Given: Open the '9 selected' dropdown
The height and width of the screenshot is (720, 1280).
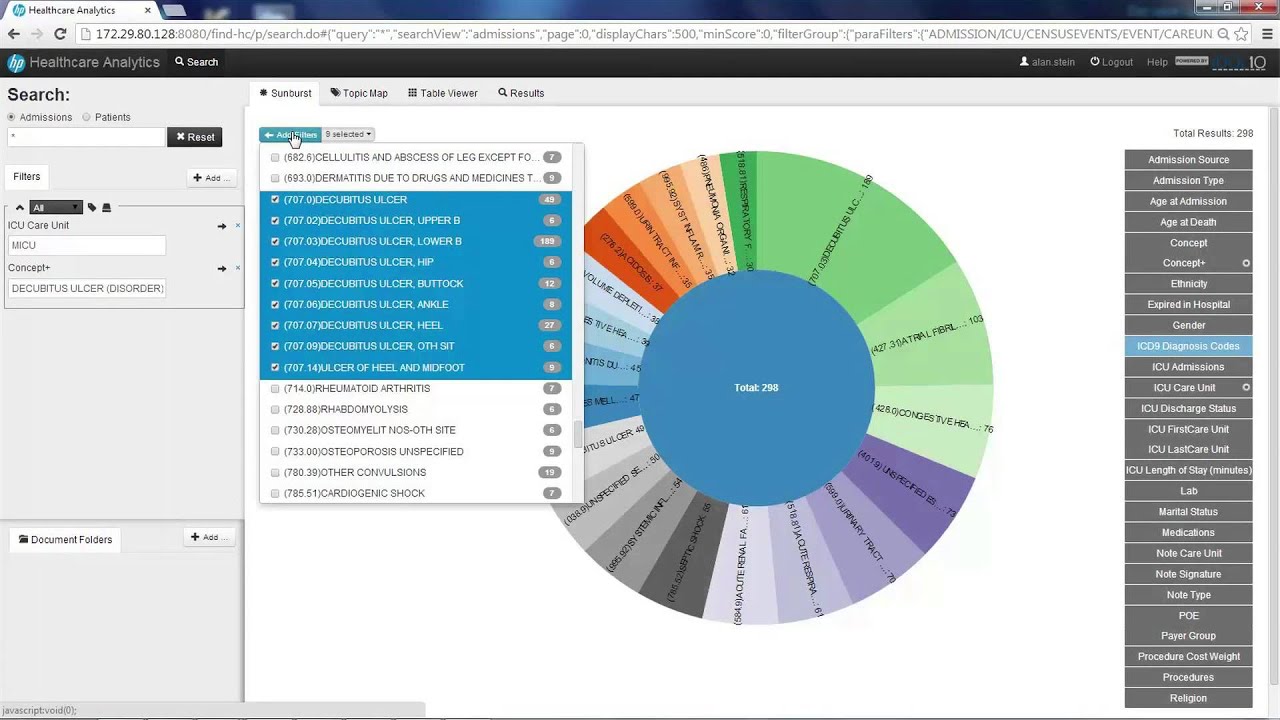Looking at the screenshot, I should pyautogui.click(x=348, y=134).
